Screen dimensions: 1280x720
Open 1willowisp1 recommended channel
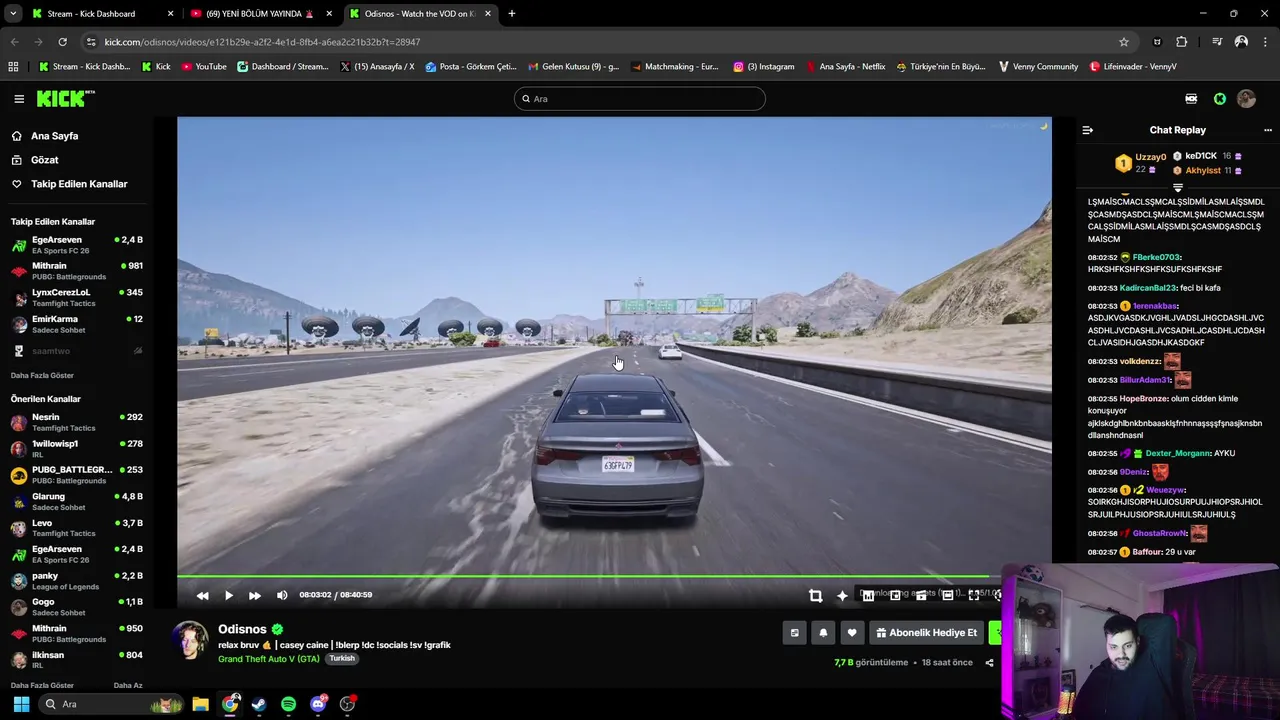76,449
